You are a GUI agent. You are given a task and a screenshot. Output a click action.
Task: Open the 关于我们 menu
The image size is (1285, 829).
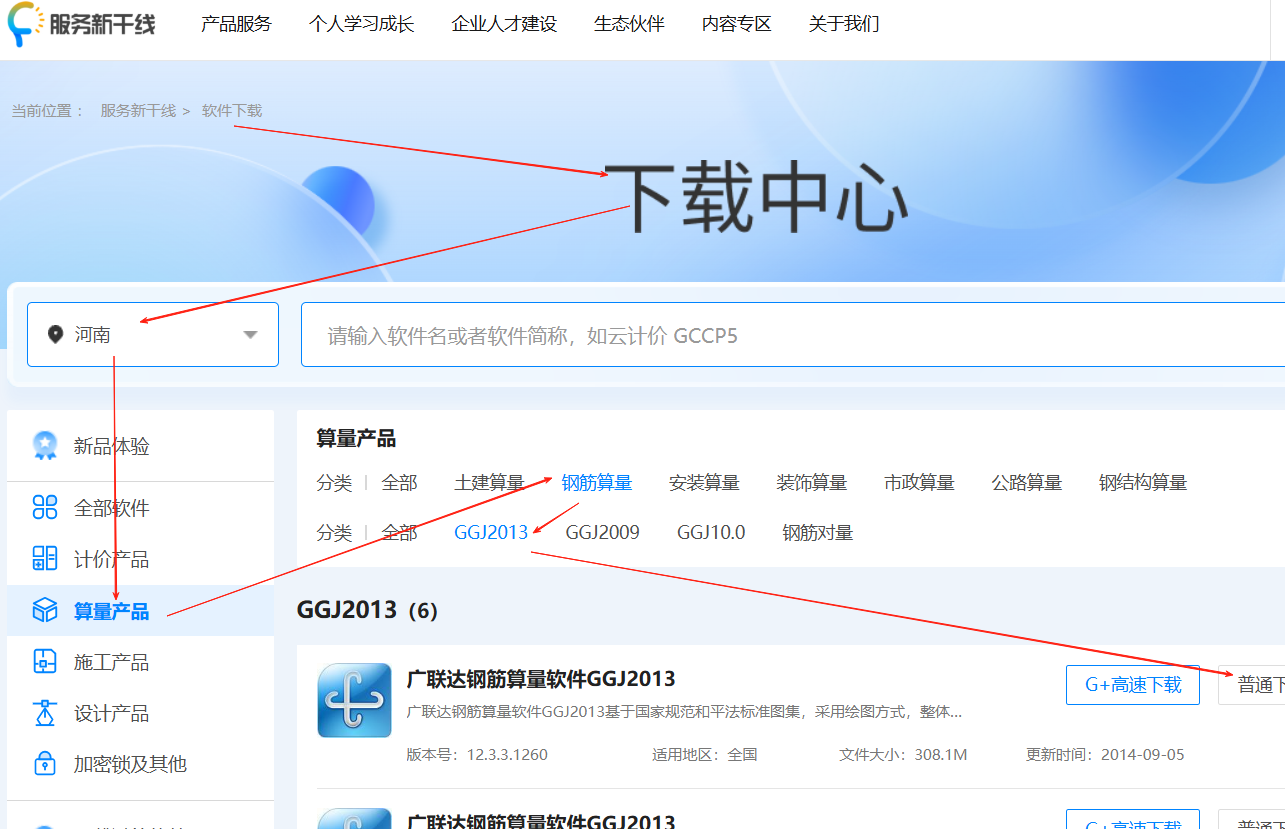coord(844,24)
